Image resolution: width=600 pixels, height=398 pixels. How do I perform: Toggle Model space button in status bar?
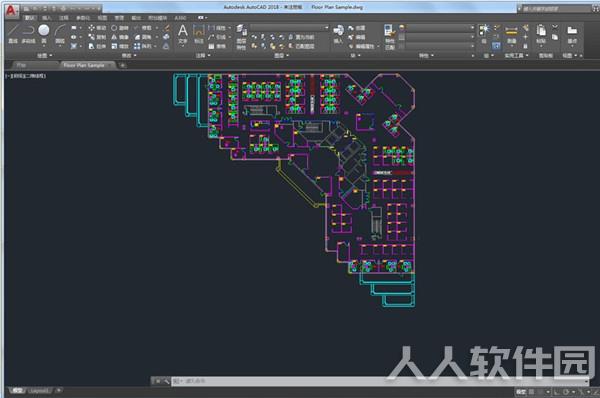tap(520, 392)
